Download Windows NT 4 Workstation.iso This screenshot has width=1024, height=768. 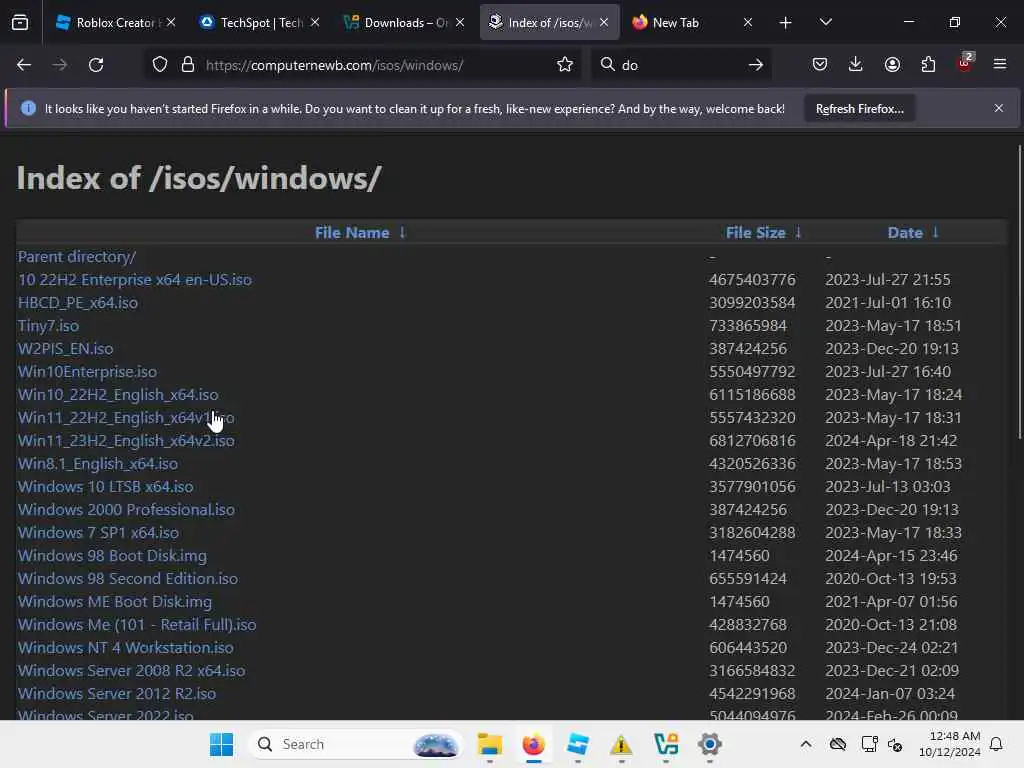125,648
